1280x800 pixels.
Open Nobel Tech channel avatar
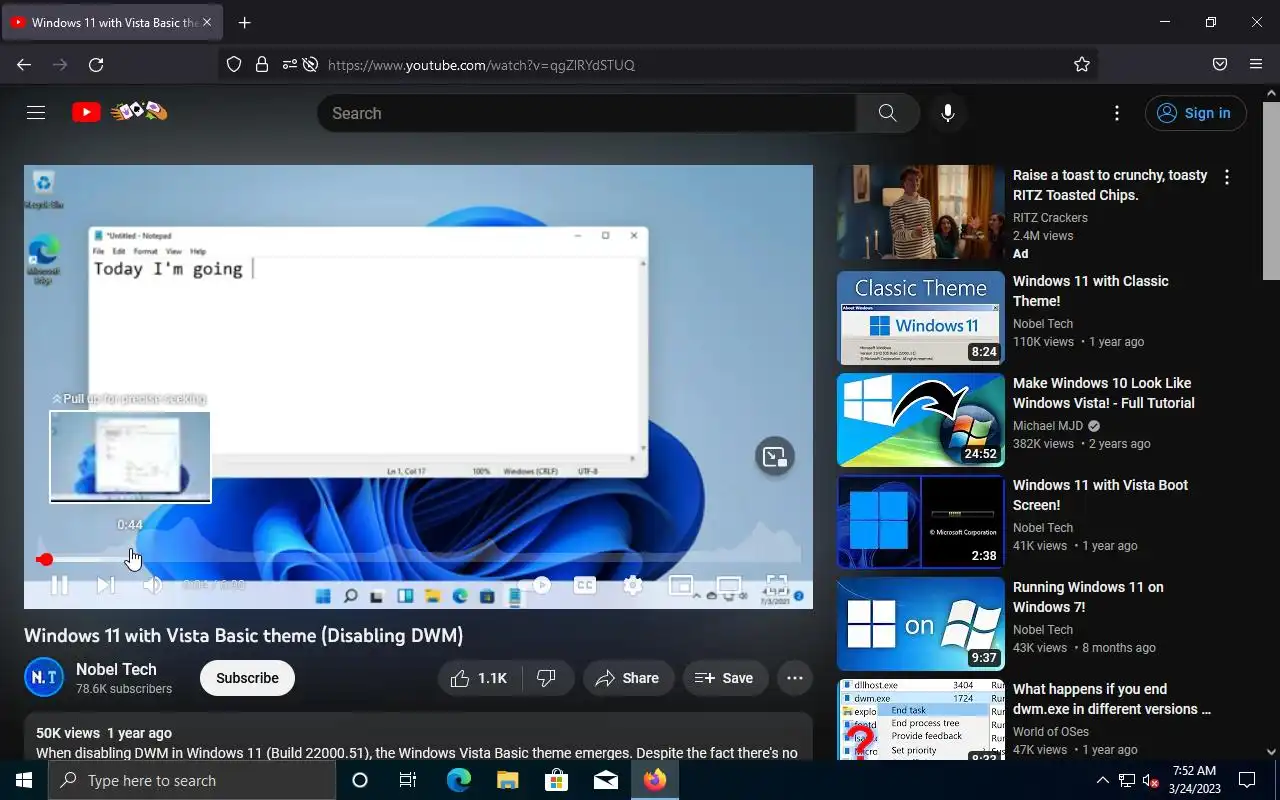(44, 678)
